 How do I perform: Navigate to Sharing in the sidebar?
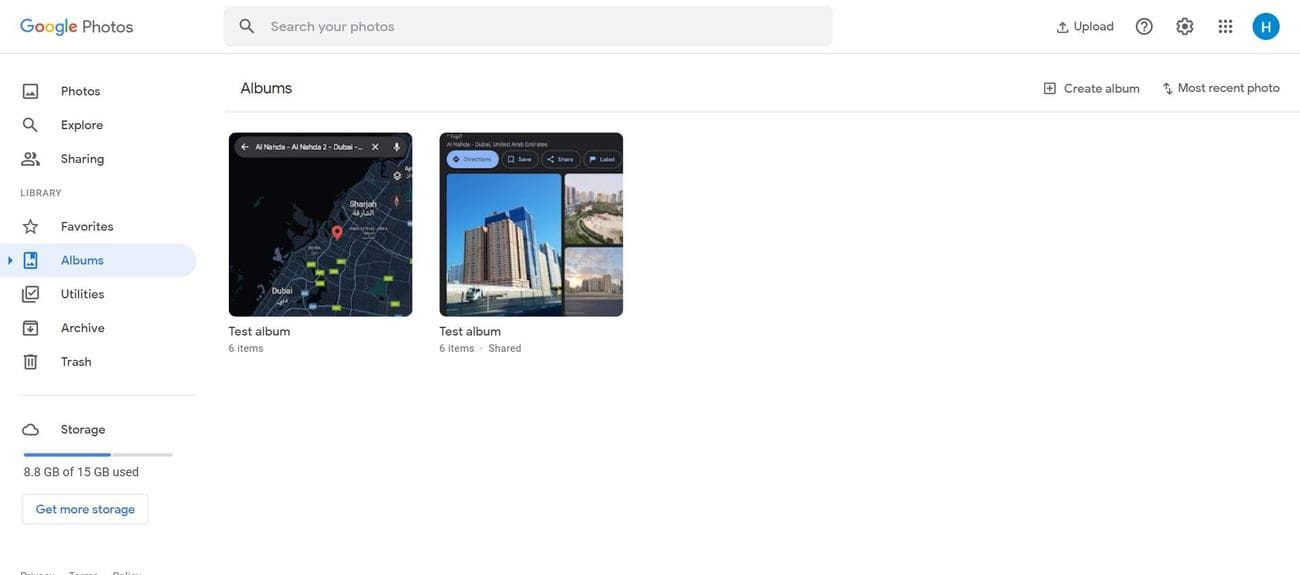(82, 159)
